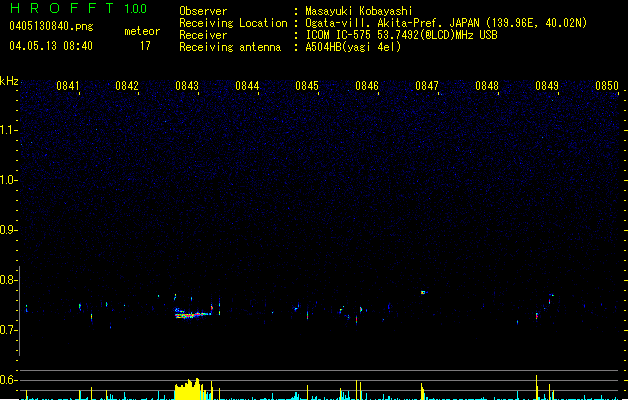The image size is (629, 400).
Task: Click the small bright echo near 0847
Action: click(x=423, y=292)
